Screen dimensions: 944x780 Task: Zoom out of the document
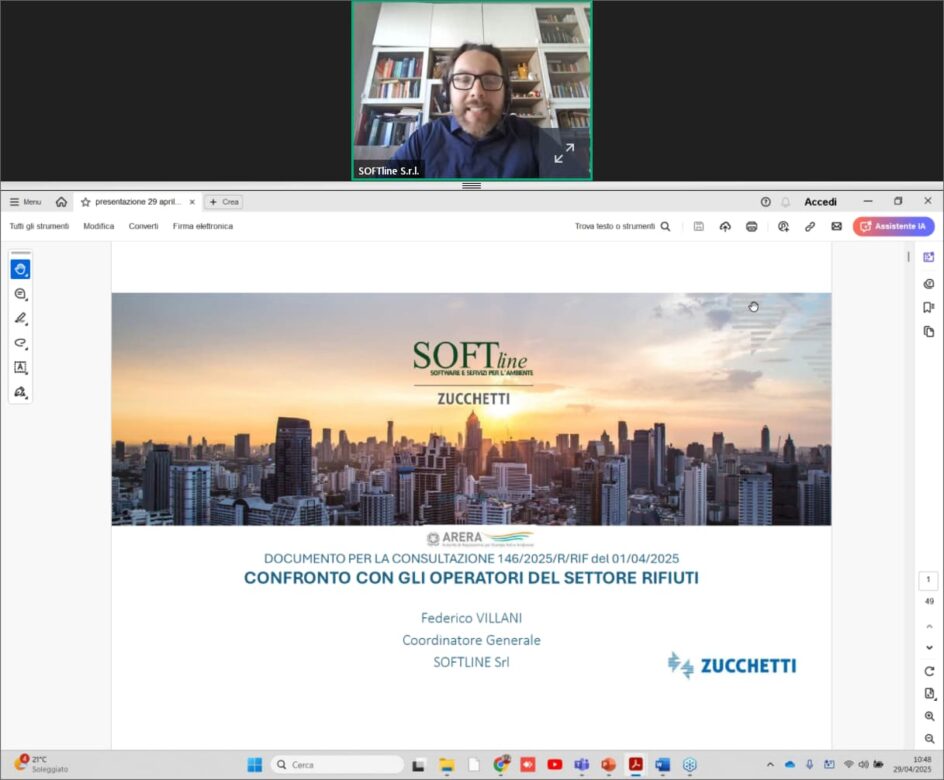click(930, 738)
